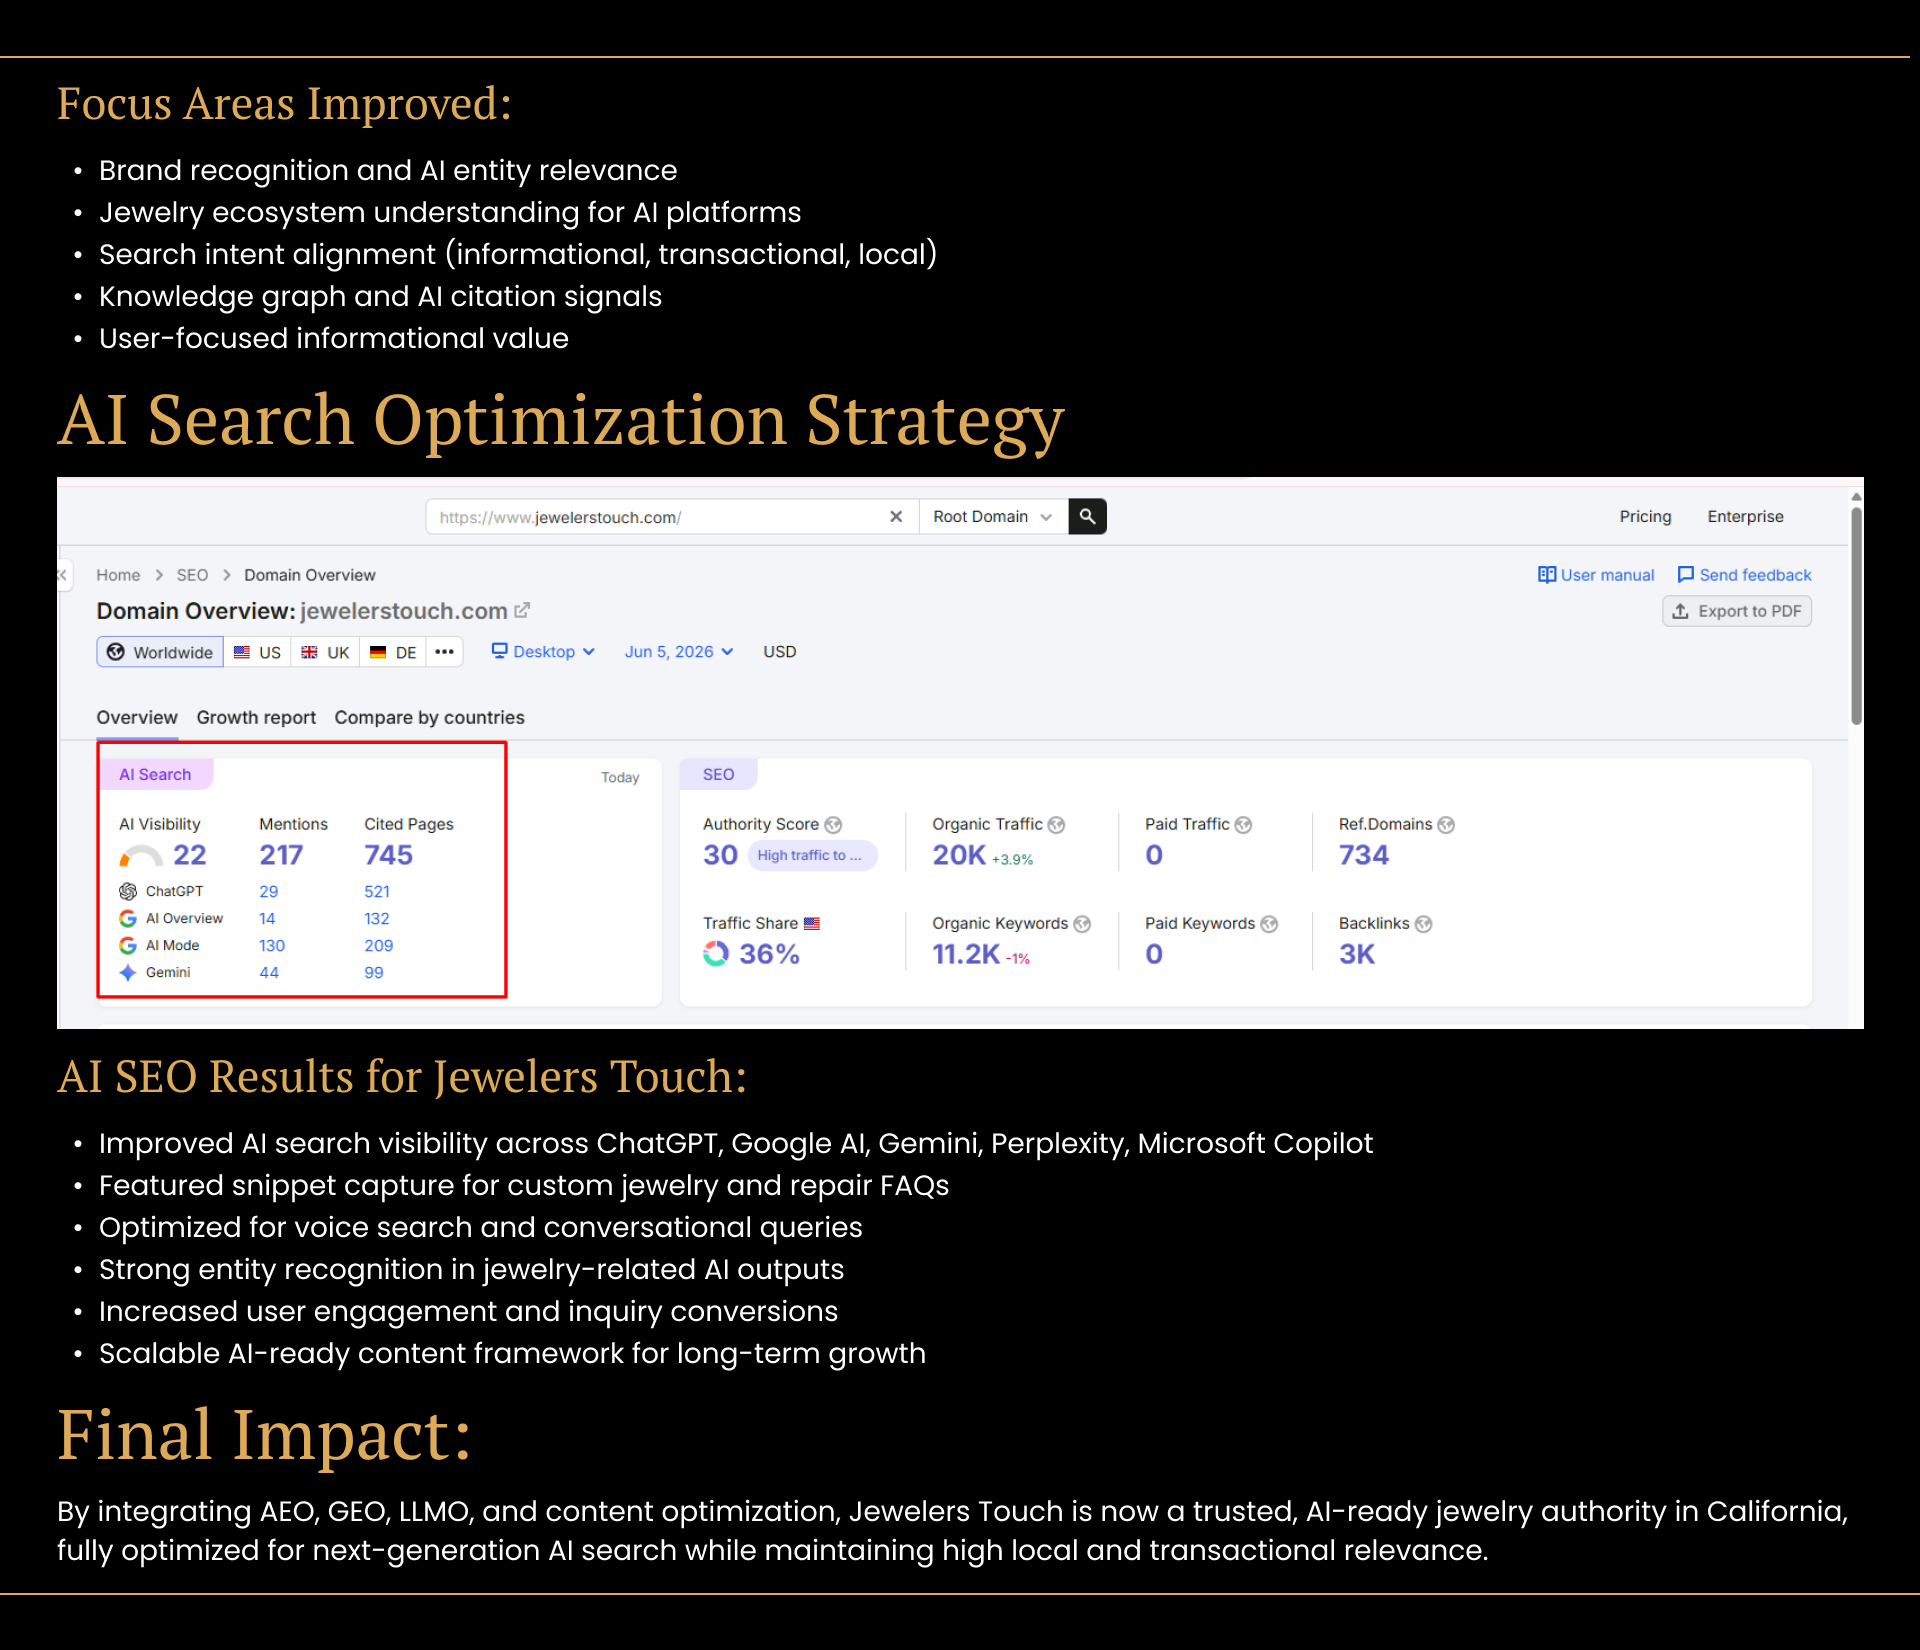Open the Root Domain dropdown
Image resolution: width=1920 pixels, height=1650 pixels.
point(993,516)
